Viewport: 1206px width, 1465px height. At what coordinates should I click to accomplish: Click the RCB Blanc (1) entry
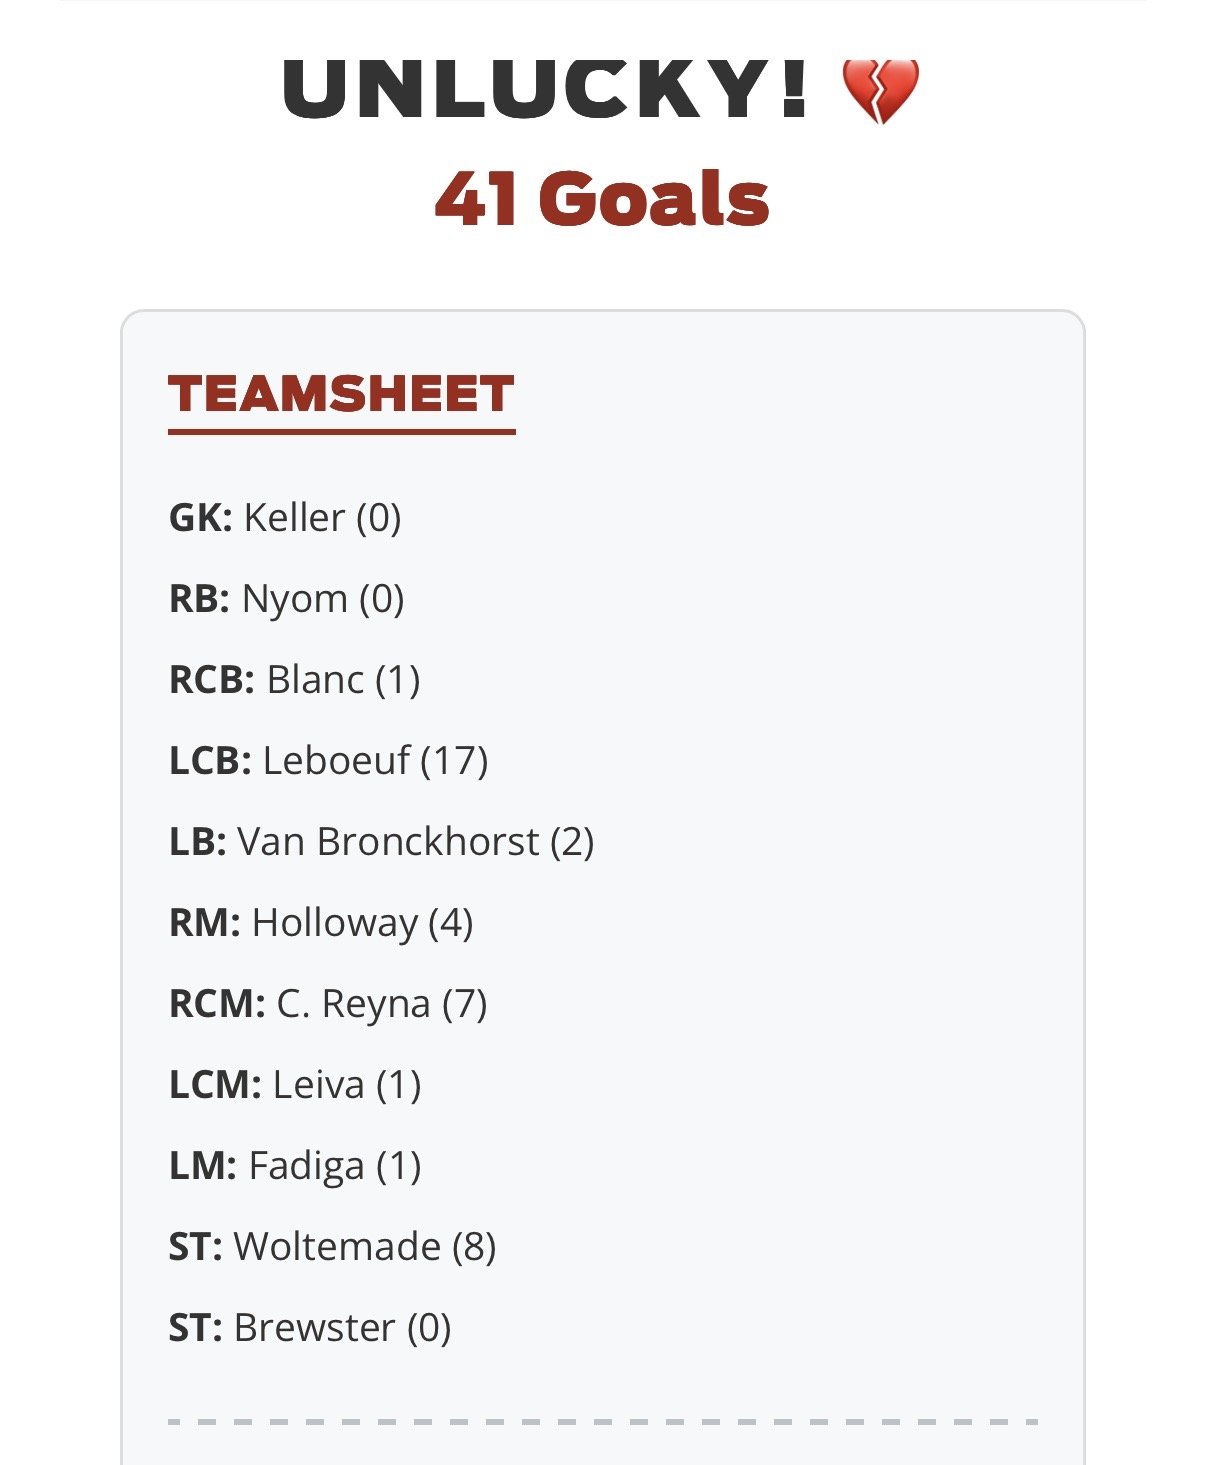(x=295, y=680)
